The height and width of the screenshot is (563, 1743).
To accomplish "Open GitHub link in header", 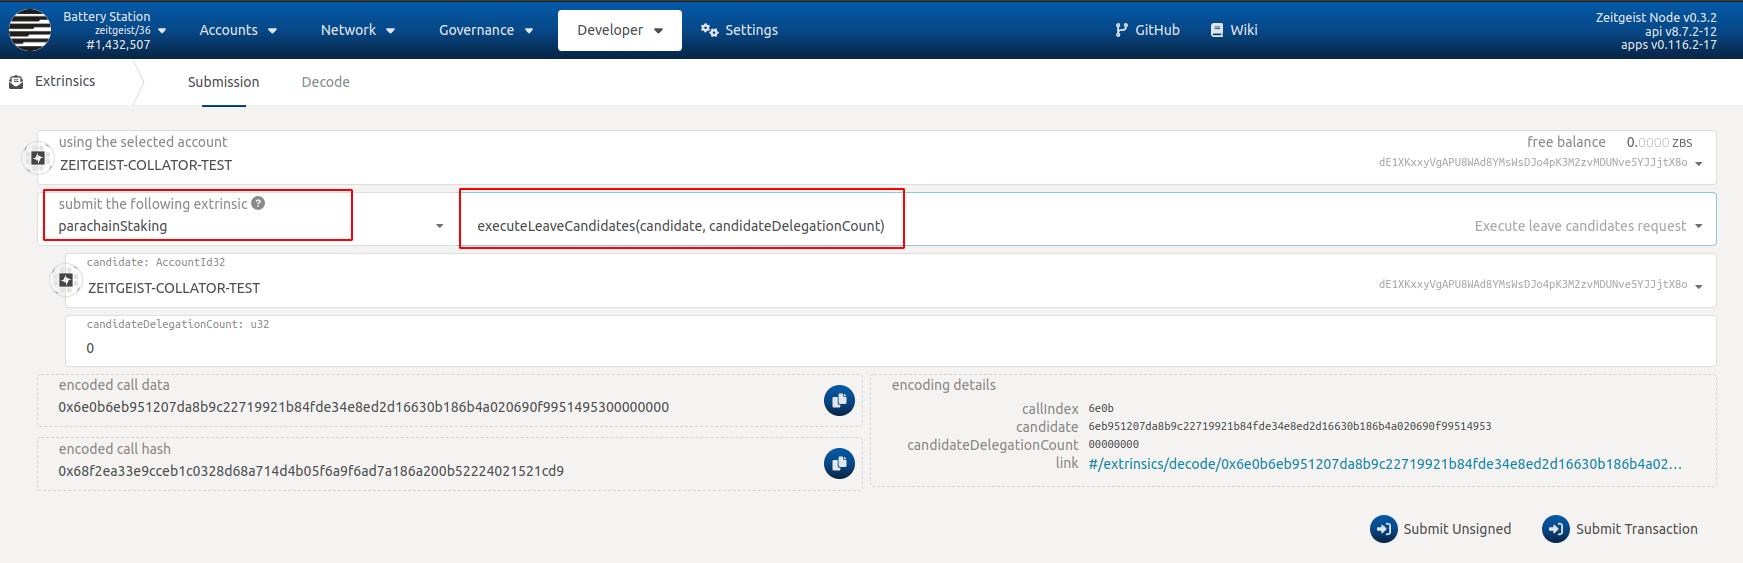I will pos(1147,30).
